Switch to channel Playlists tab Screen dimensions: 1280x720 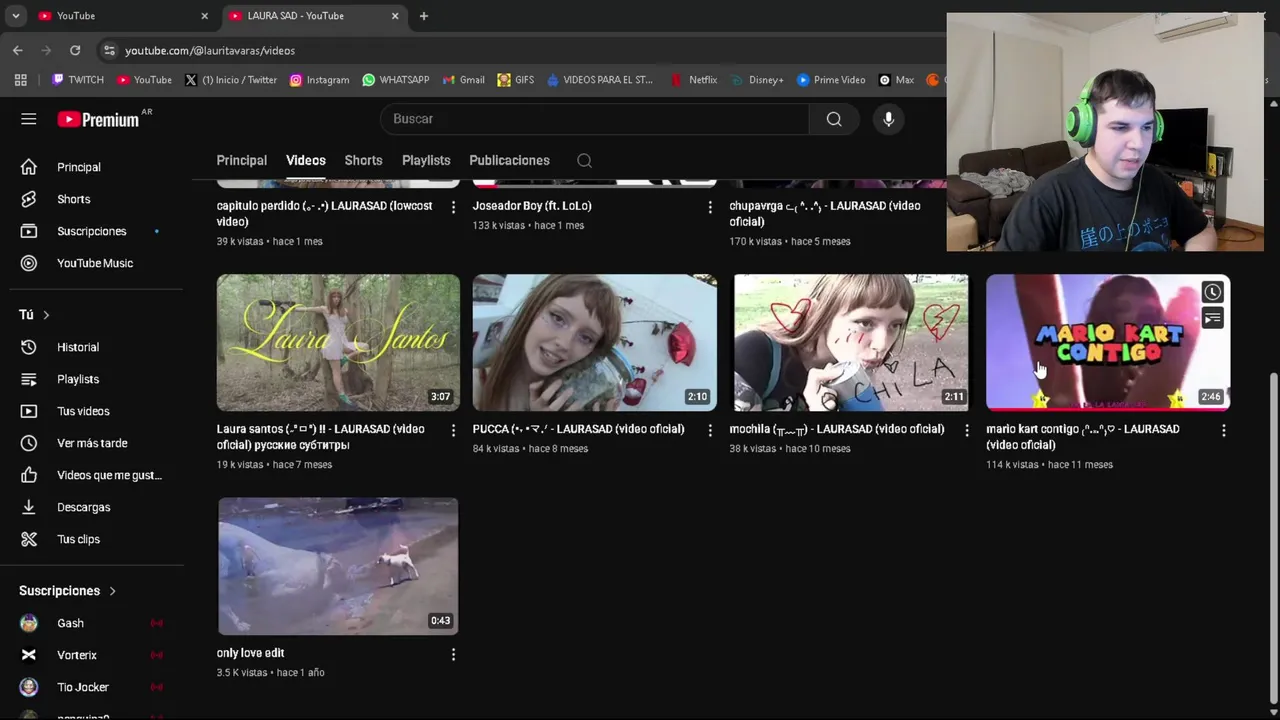tap(426, 160)
